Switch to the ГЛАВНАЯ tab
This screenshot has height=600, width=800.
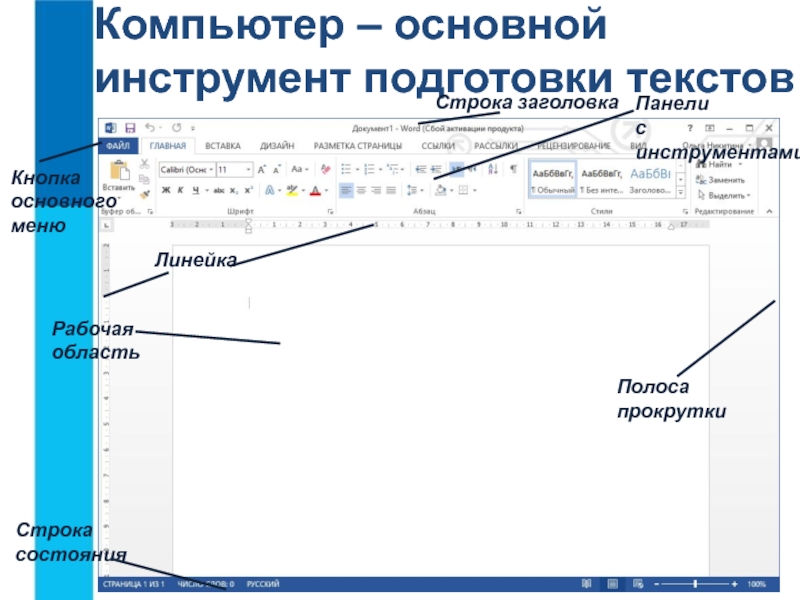(x=168, y=146)
